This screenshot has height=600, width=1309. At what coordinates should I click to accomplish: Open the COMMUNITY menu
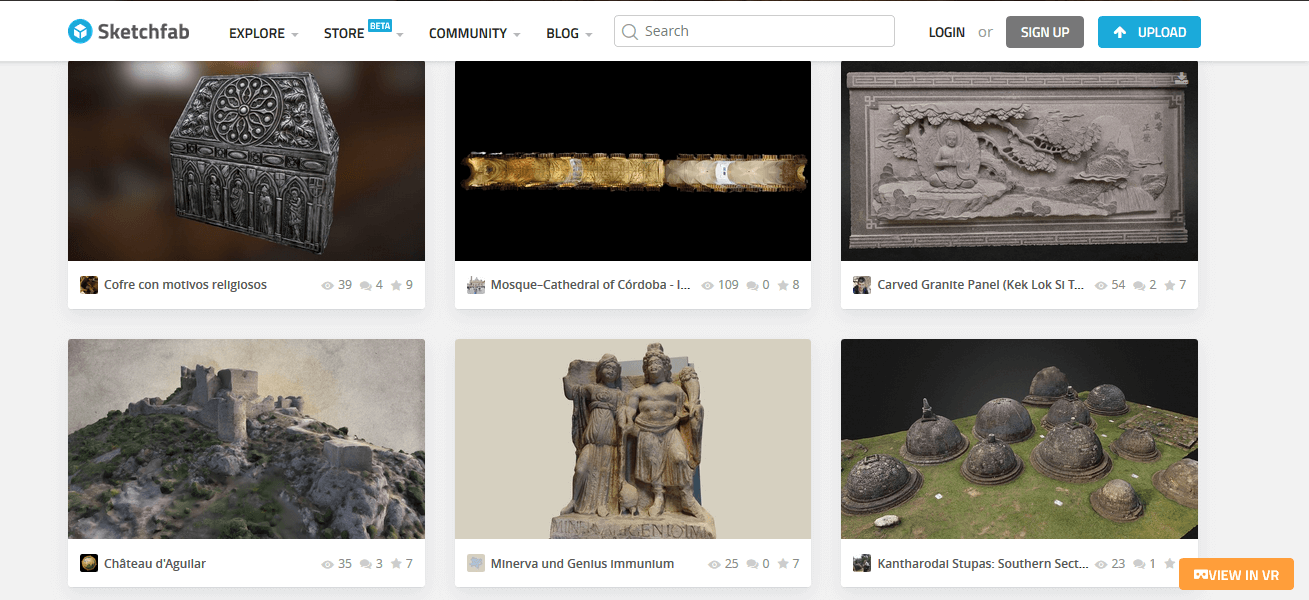[467, 33]
